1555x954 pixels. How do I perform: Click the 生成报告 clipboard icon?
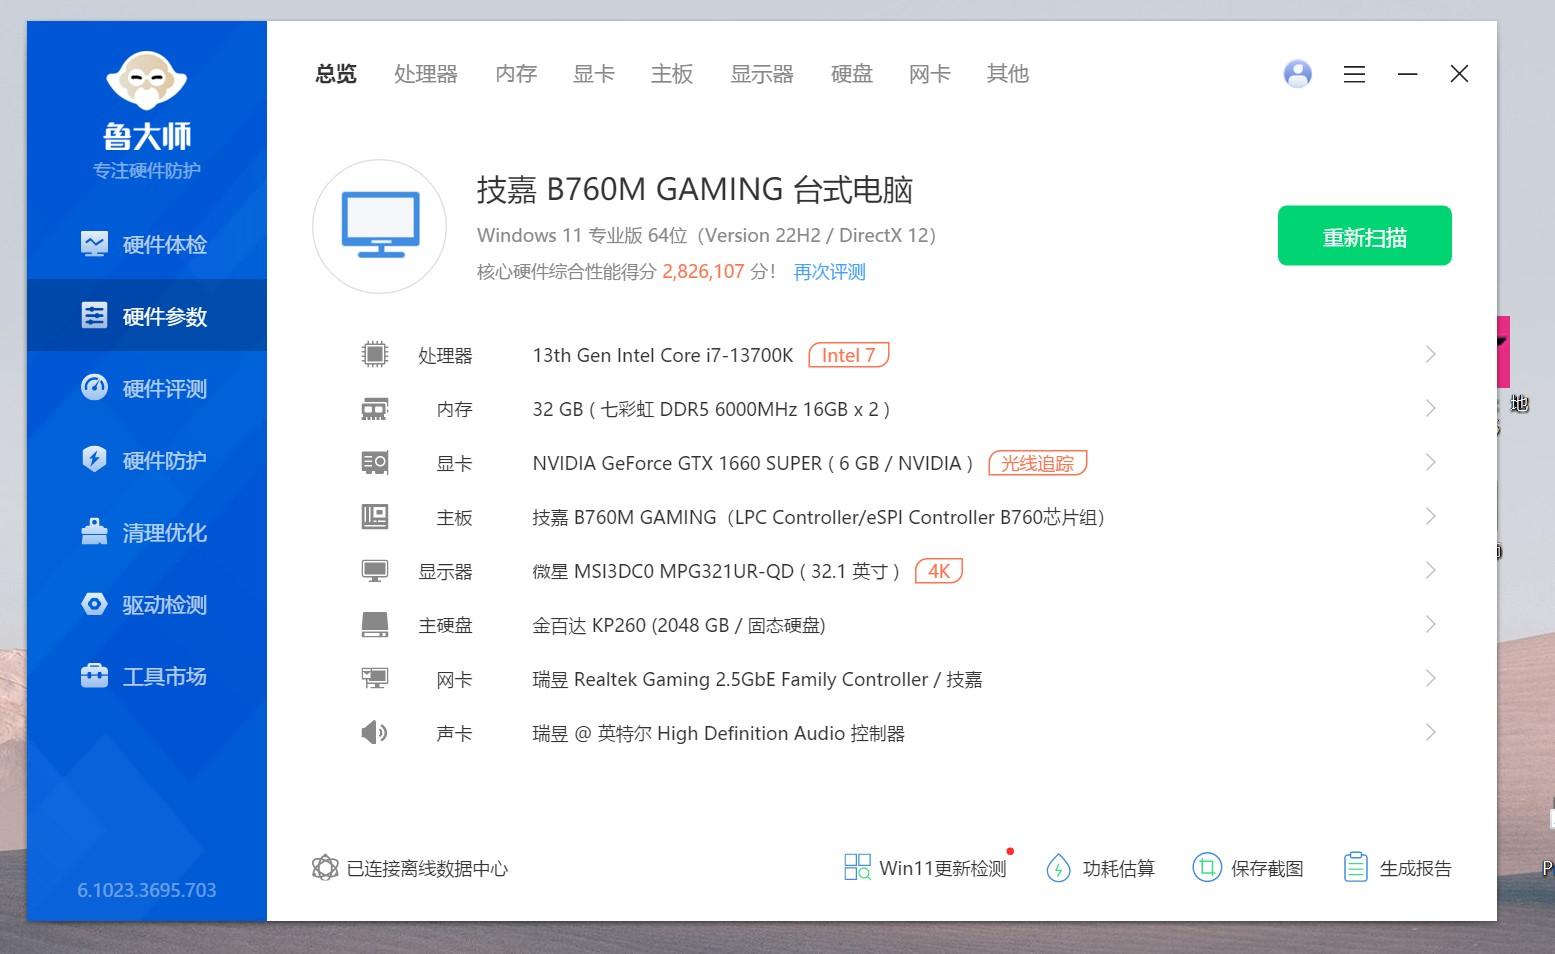click(1355, 867)
